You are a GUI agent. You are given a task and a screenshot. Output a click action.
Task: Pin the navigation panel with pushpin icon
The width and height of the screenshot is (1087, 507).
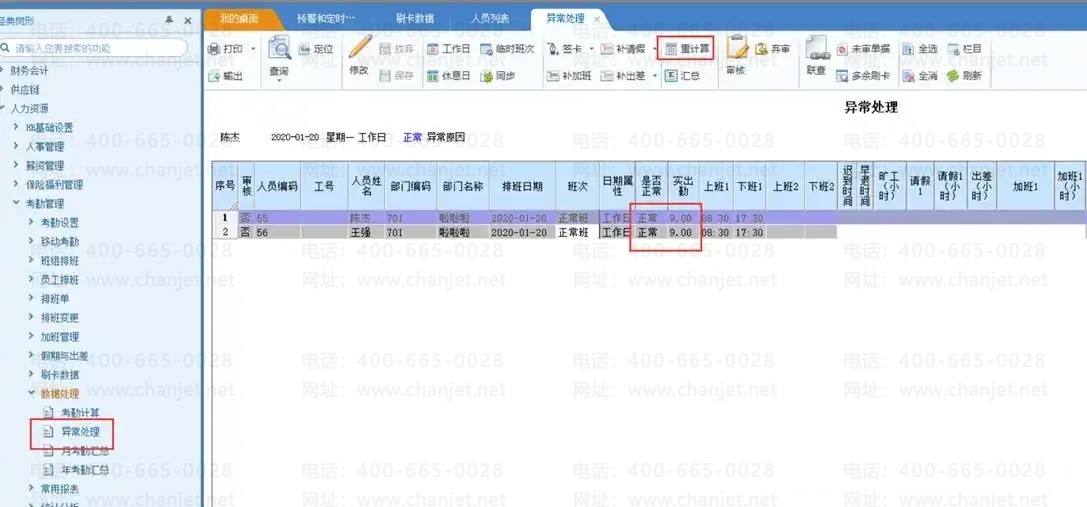click(169, 20)
